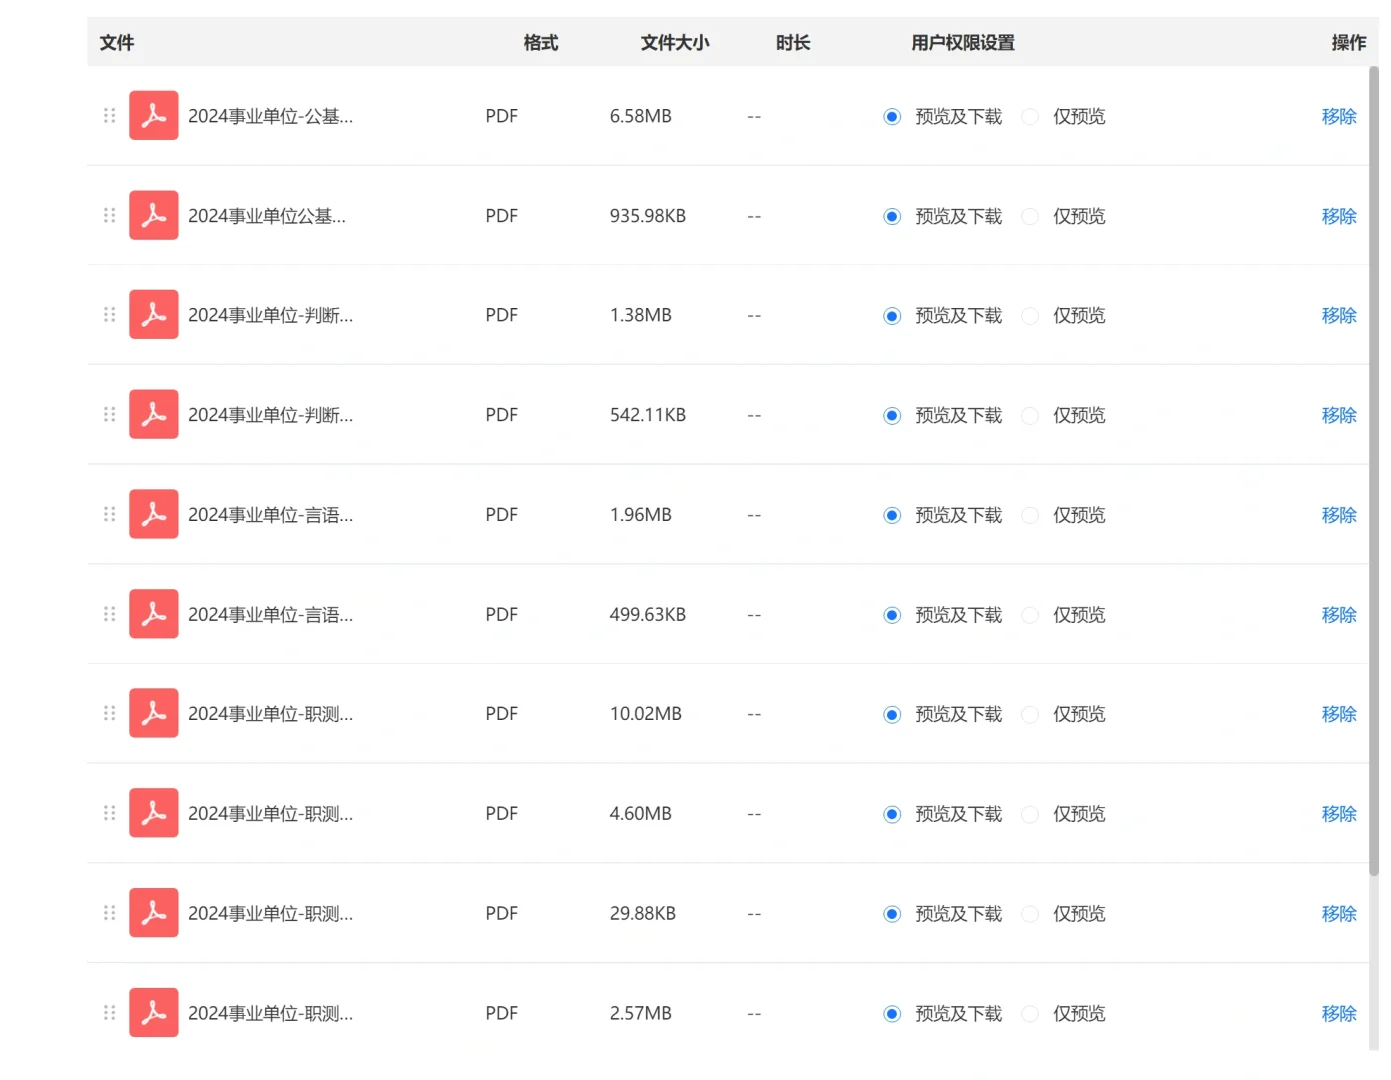This screenshot has width=1391, height=1080.
Task: Remove the 6.58MB file via 移除
Action: point(1339,117)
